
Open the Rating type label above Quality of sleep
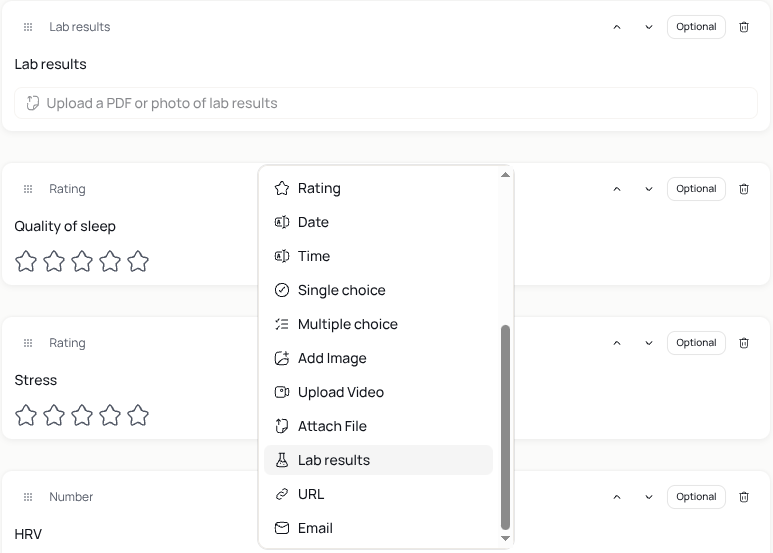pos(67,189)
